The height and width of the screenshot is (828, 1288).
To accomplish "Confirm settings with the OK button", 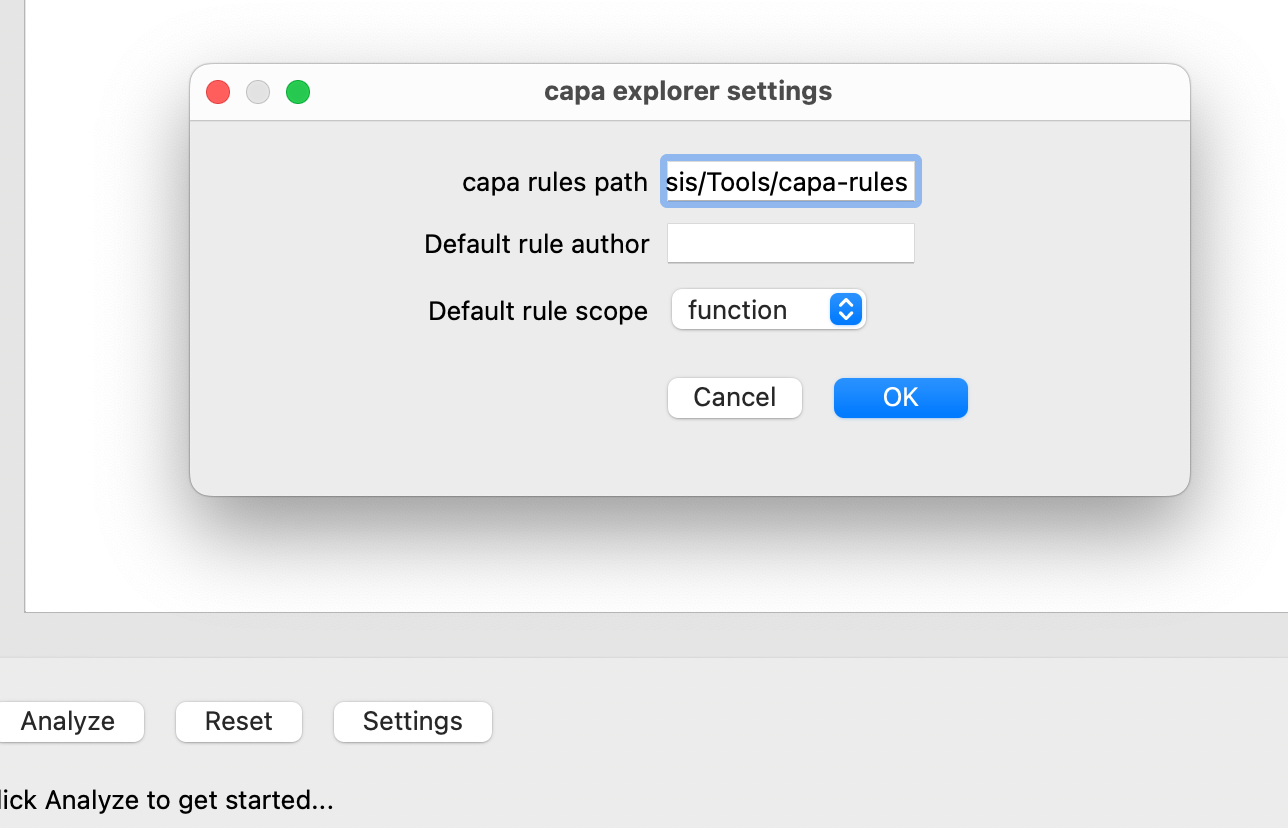I will click(900, 397).
